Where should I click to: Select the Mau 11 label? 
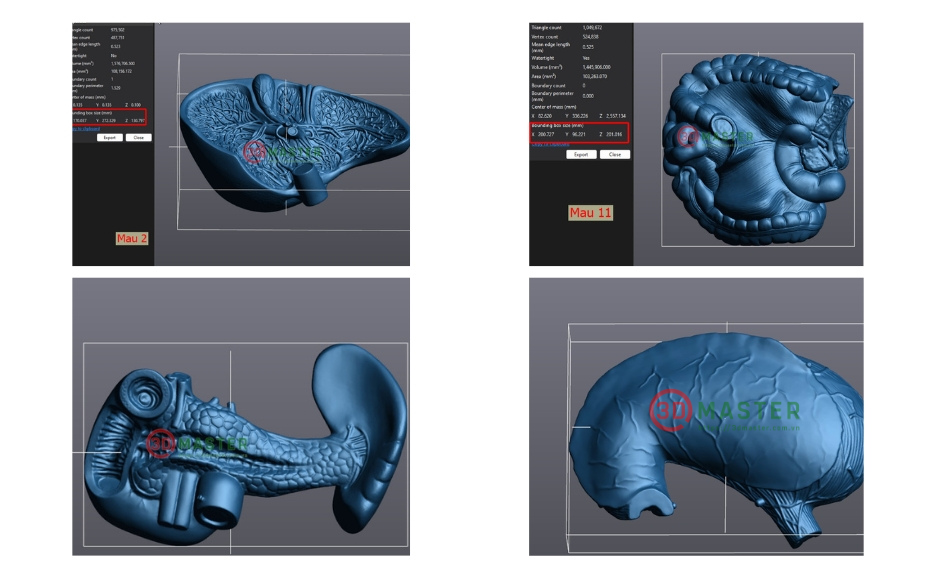(x=588, y=211)
